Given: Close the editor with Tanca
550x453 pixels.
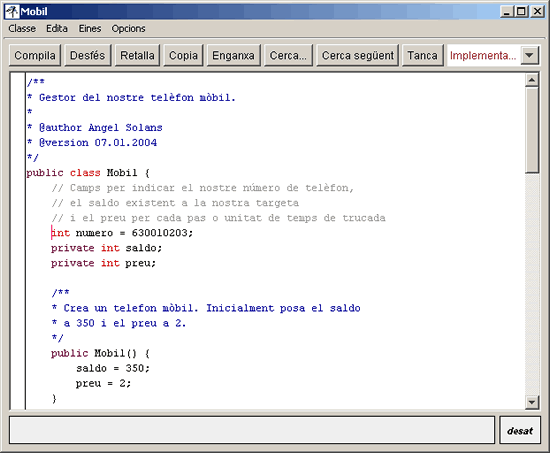Looking at the screenshot, I should pyautogui.click(x=422, y=55).
